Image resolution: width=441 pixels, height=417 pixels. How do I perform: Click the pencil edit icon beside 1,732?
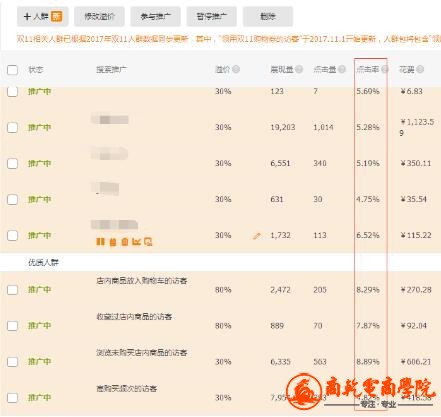pyautogui.click(x=256, y=236)
